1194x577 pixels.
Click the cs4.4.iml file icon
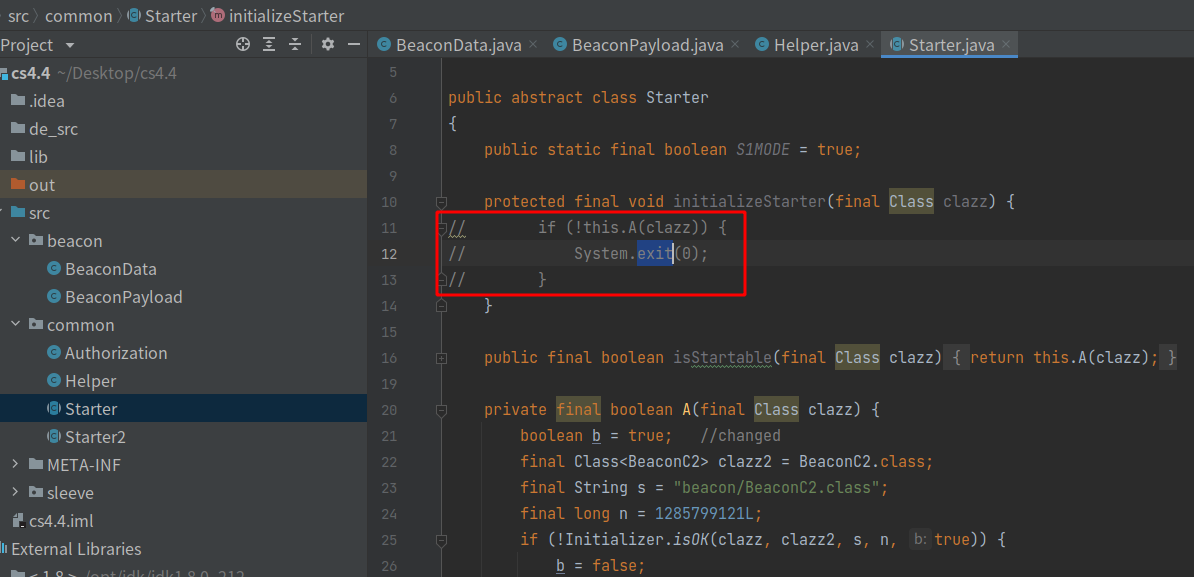click(x=19, y=521)
